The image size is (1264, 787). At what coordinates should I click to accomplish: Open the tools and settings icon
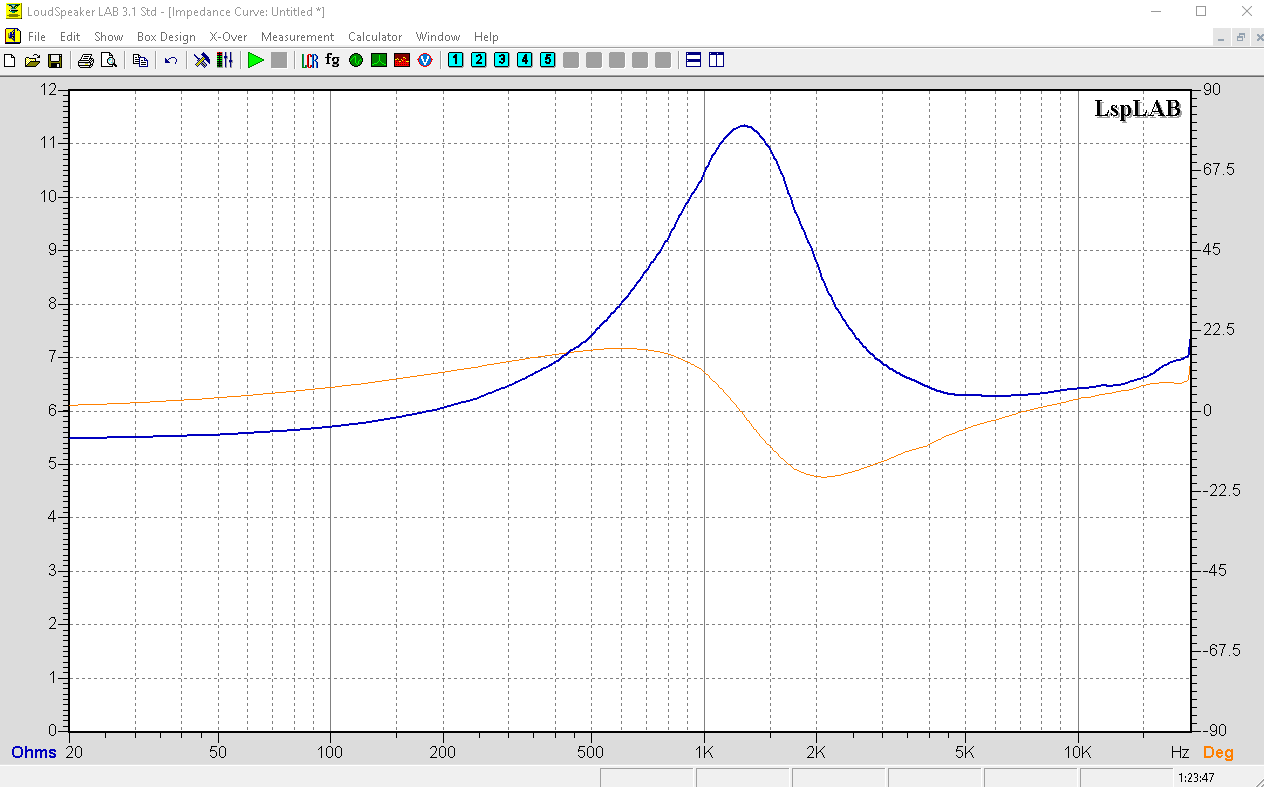pos(202,60)
